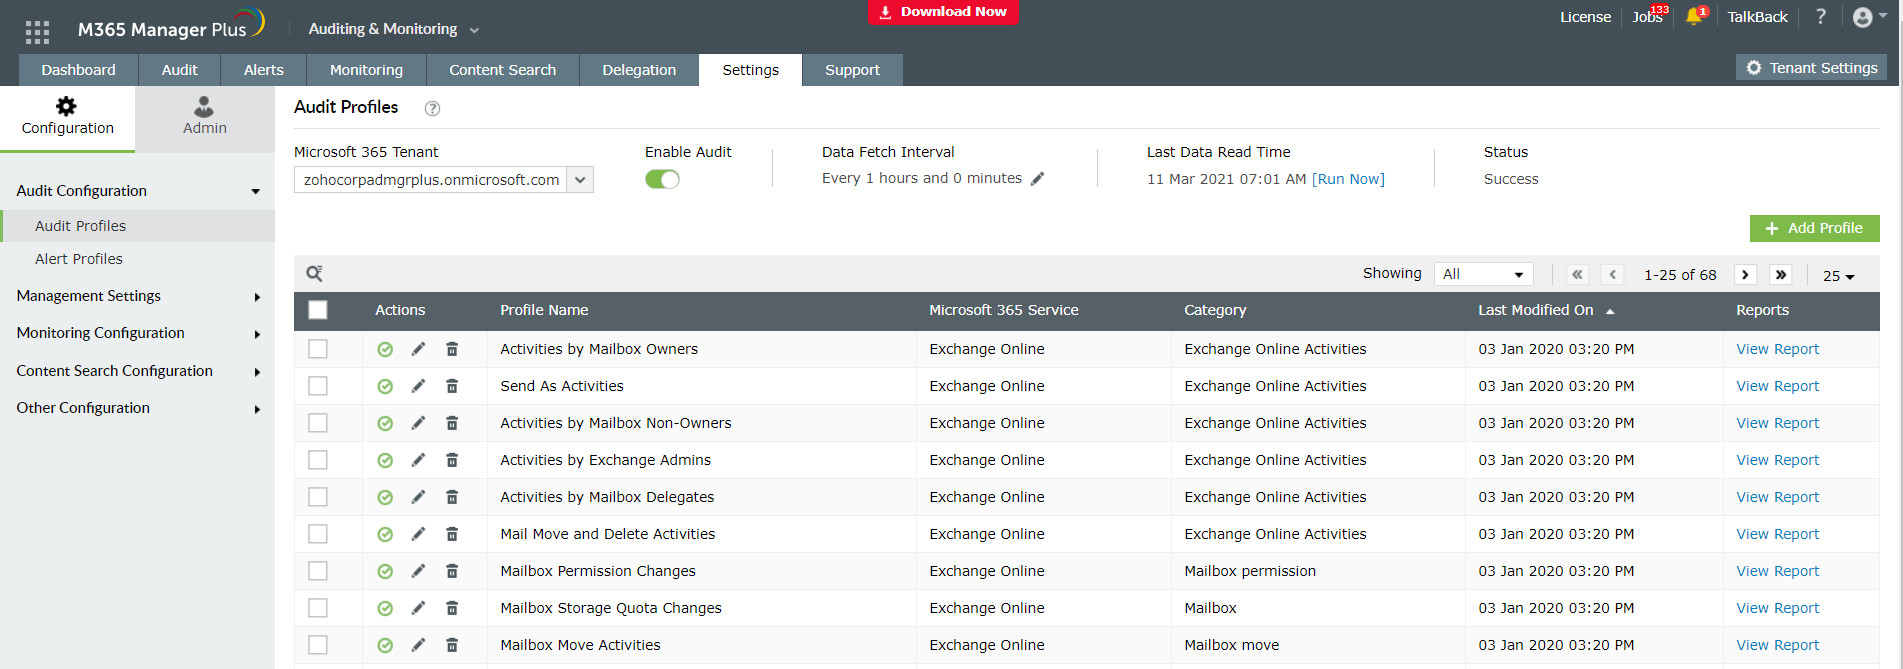Open the Content Search tab

(502, 70)
